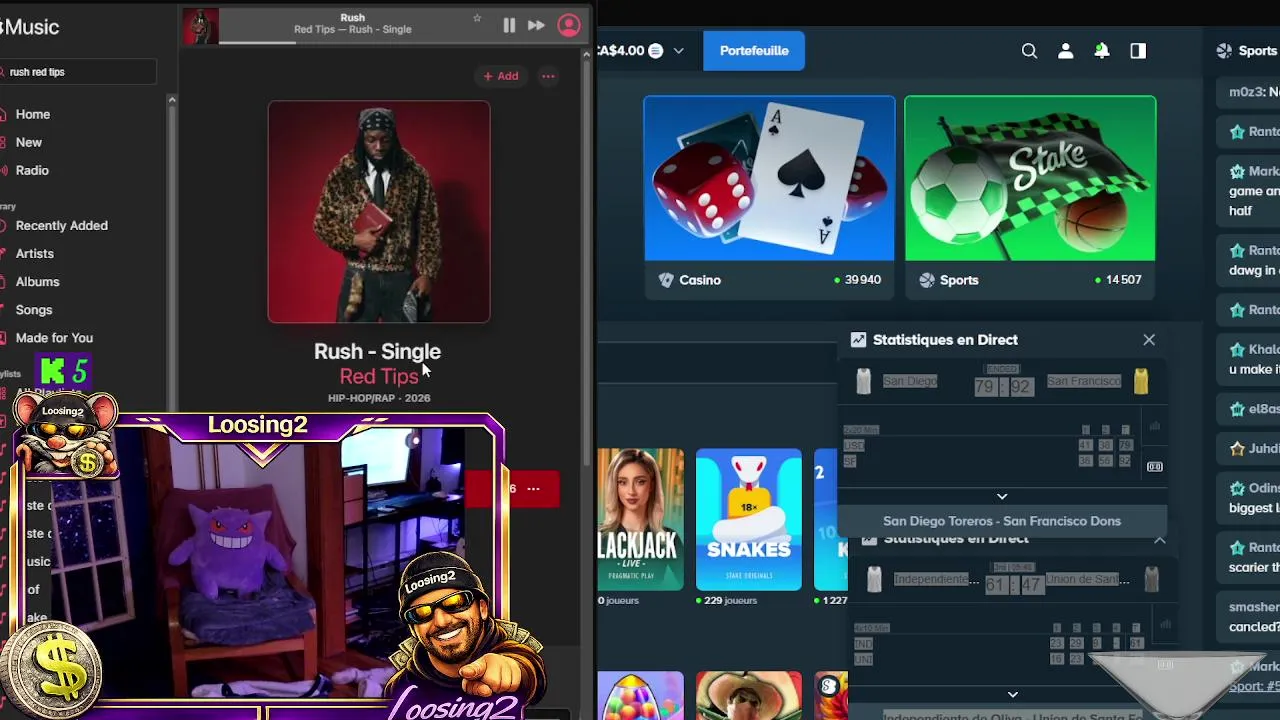The width and height of the screenshot is (1280, 720).
Task: Click Statistiques en Direct chart icon
Action: [858, 340]
